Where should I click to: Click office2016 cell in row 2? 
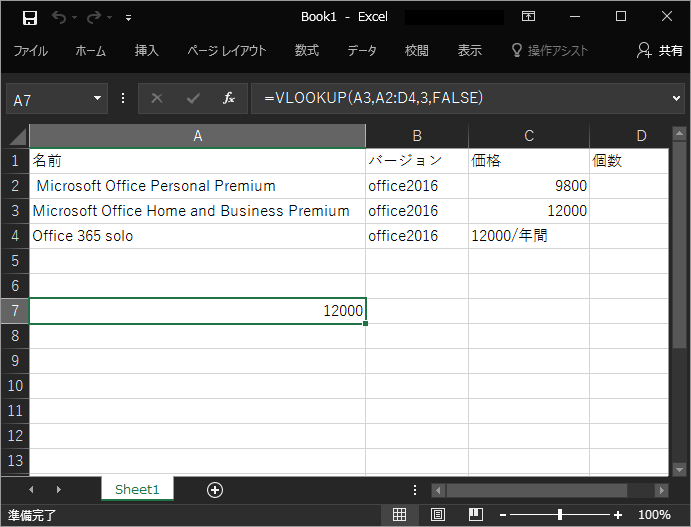[417, 186]
